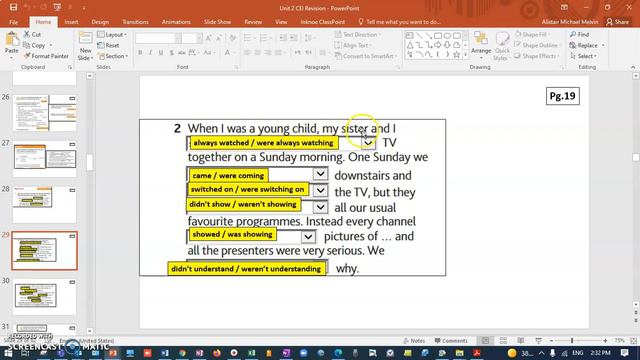Switch to the Design tab

coord(100,22)
